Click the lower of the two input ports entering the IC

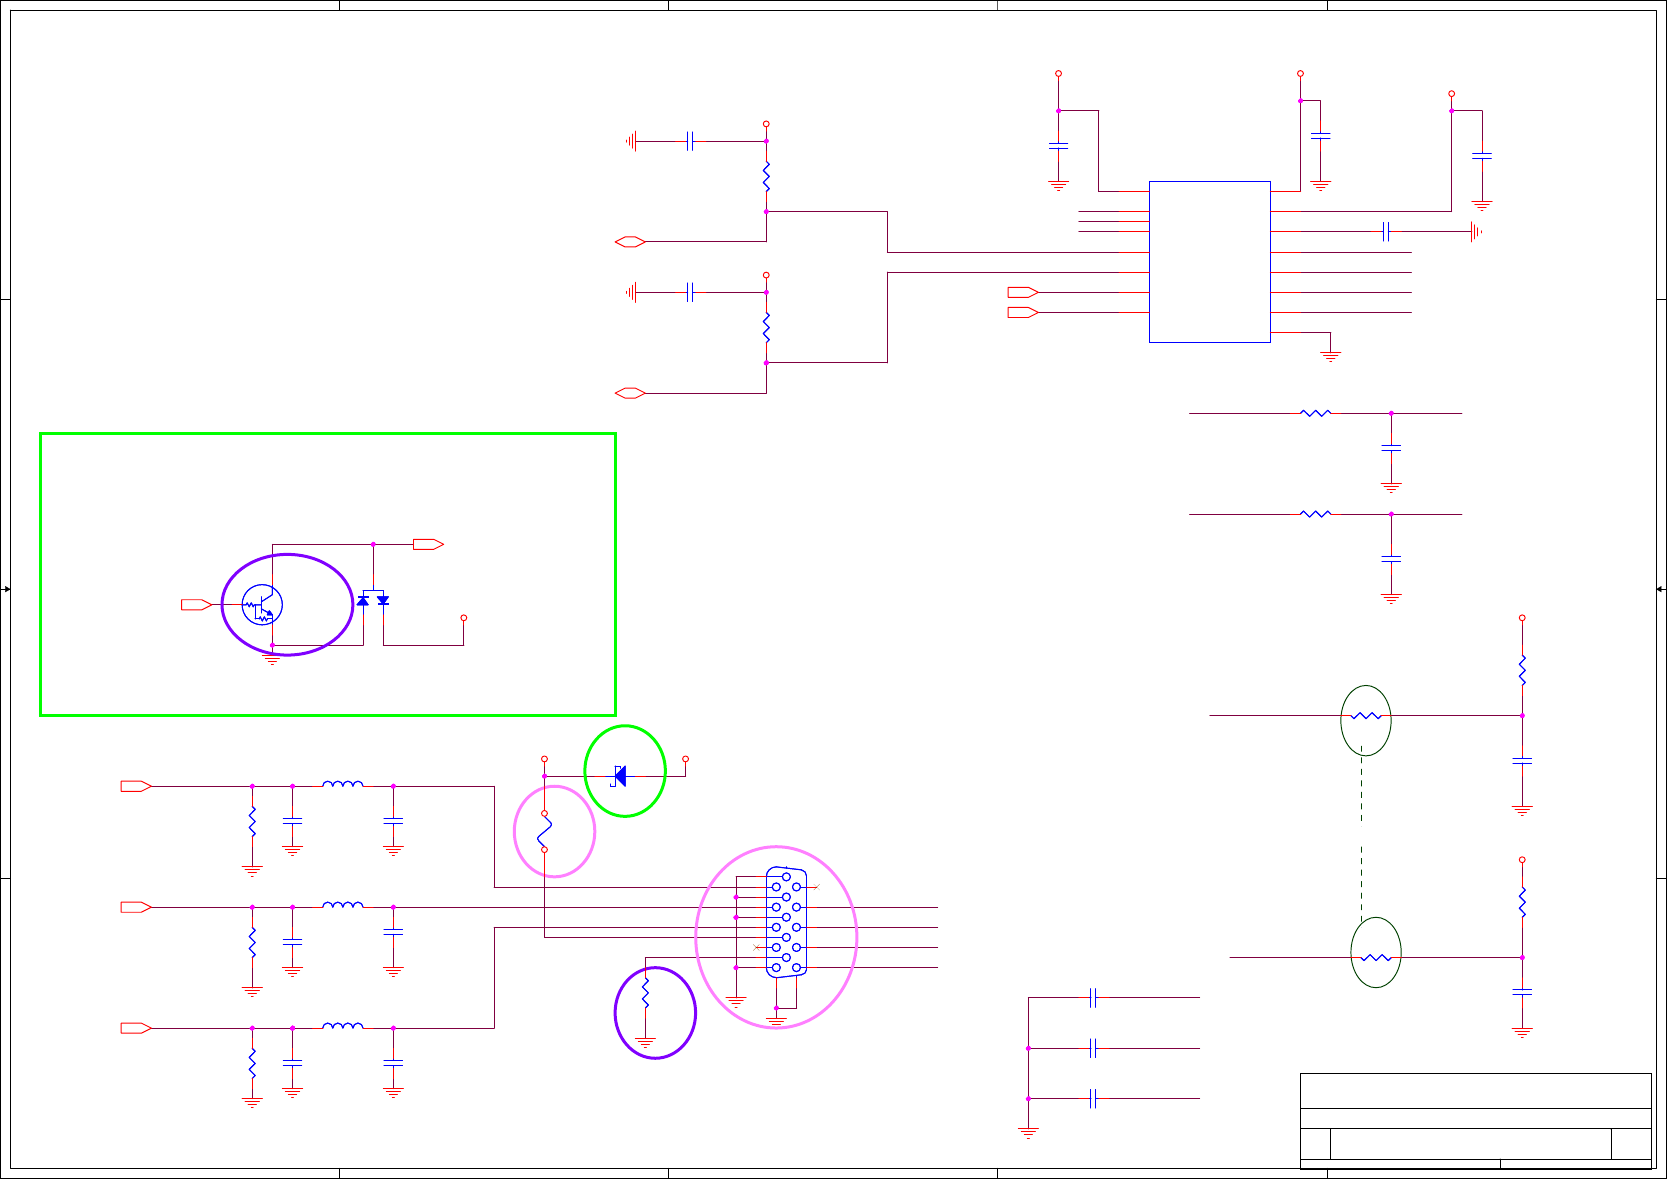(1023, 312)
